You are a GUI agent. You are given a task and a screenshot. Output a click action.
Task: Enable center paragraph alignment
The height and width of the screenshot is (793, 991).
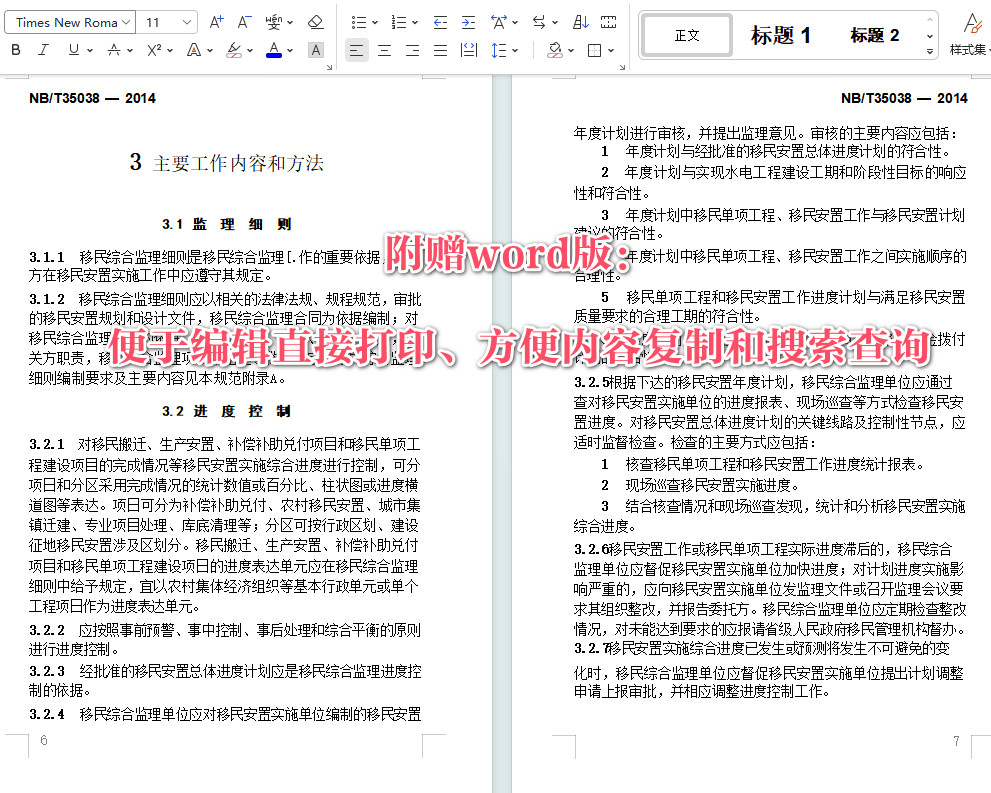pos(384,48)
